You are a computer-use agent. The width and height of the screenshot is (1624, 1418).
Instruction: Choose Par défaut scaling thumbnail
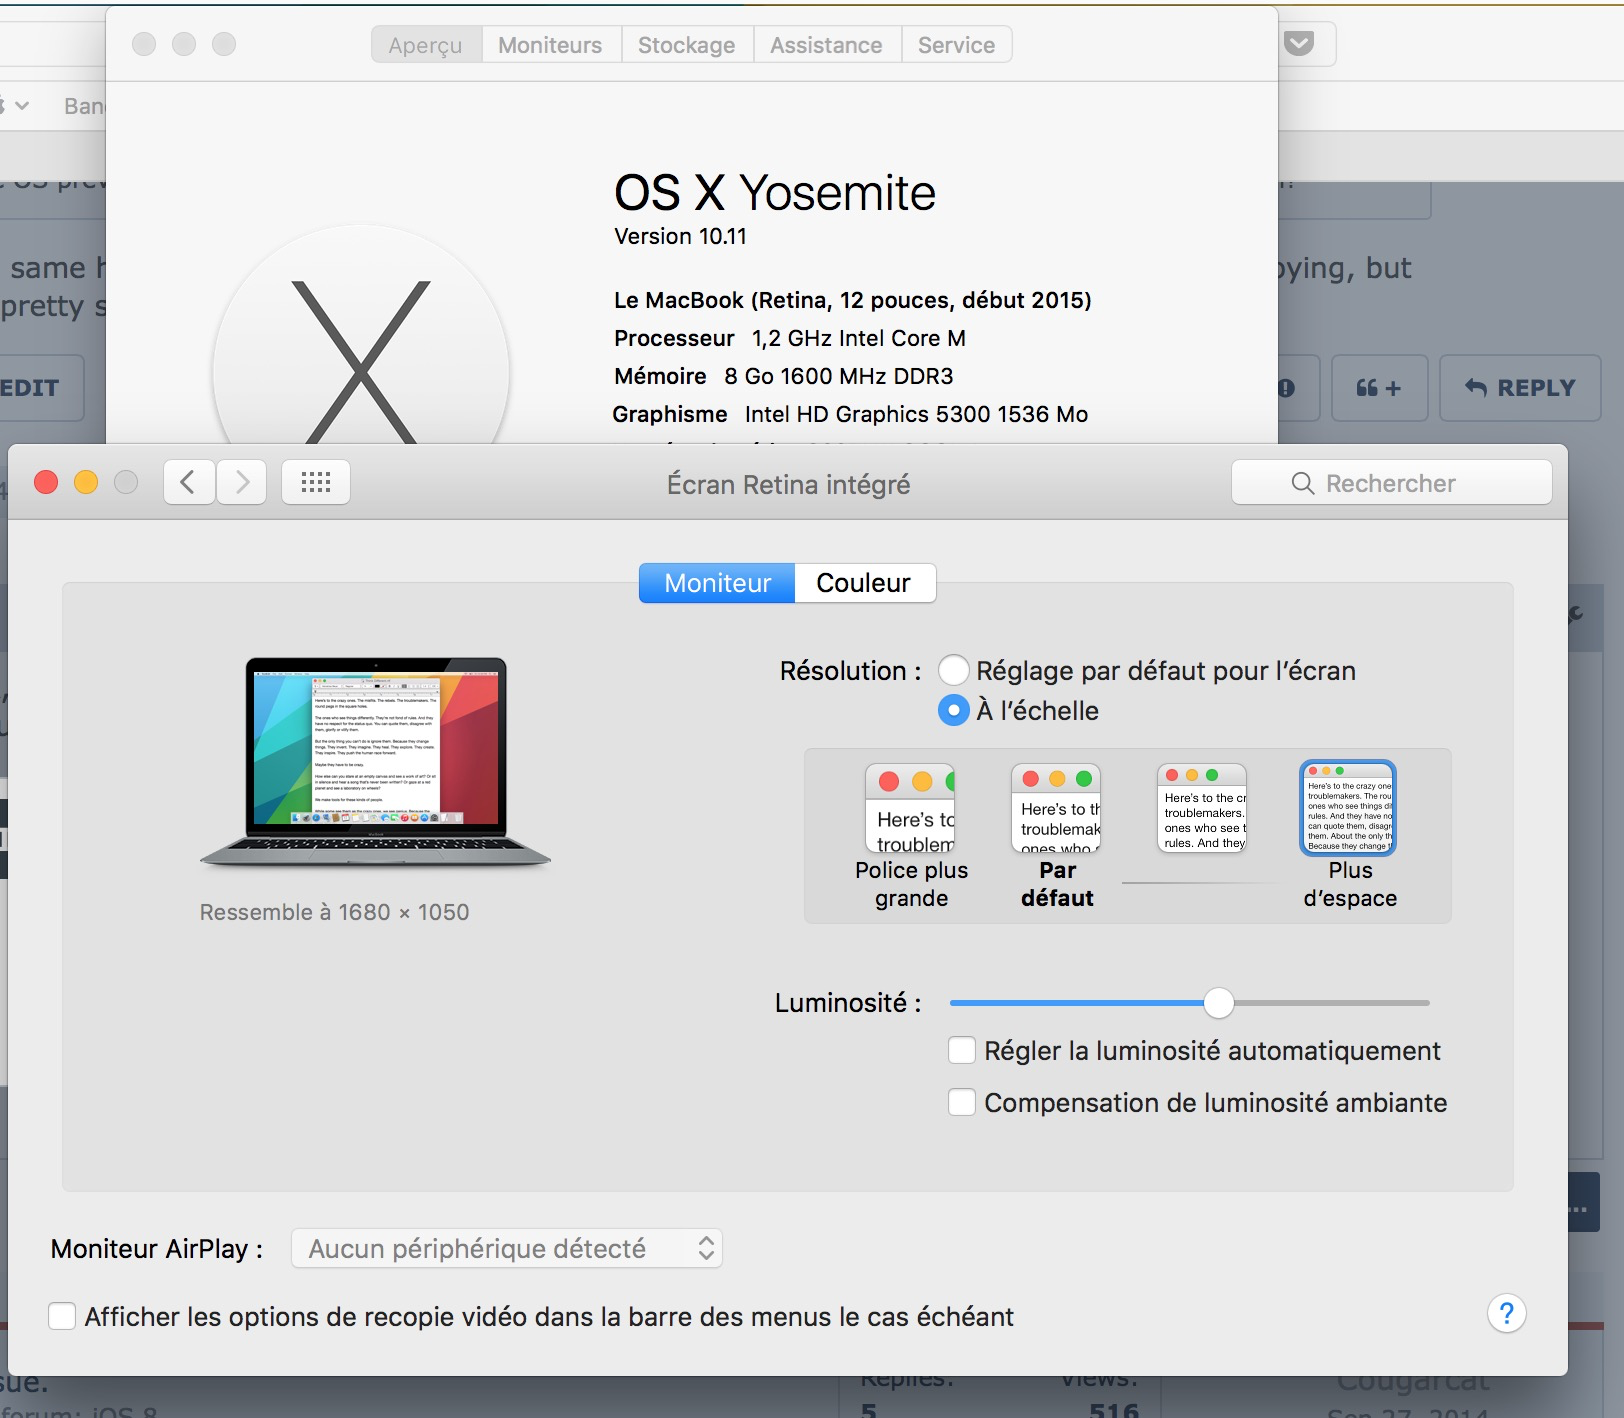tap(1056, 808)
